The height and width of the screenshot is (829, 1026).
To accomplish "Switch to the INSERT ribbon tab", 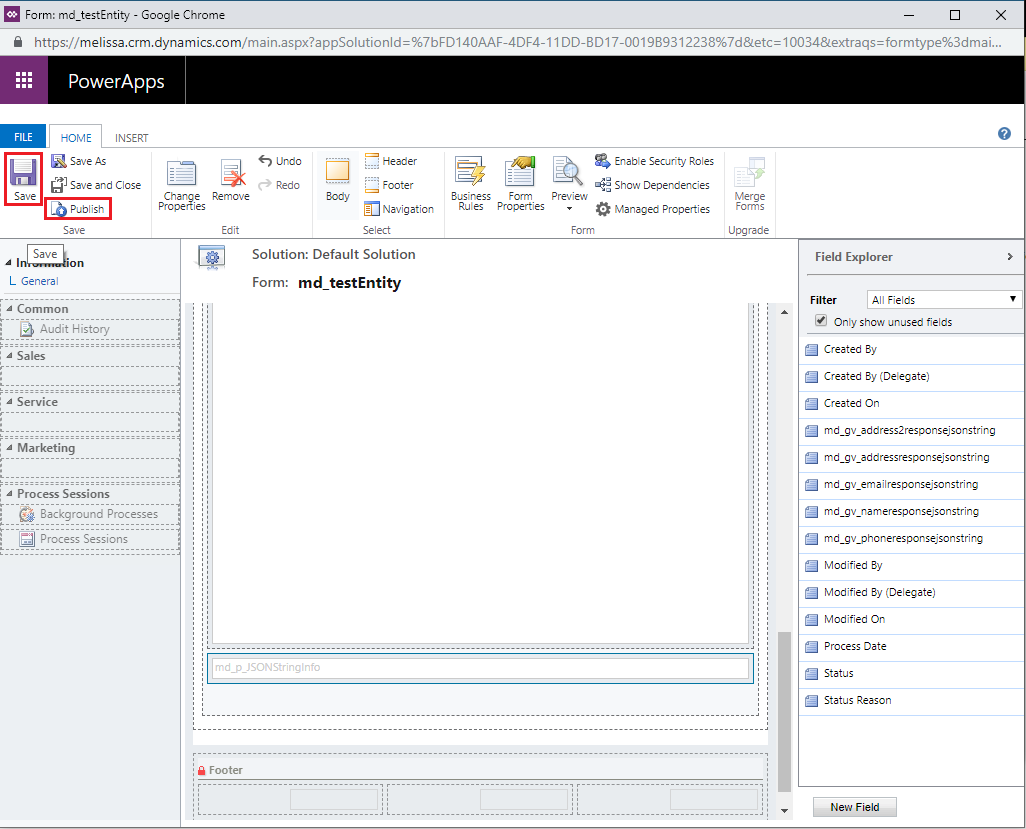I will [x=132, y=137].
